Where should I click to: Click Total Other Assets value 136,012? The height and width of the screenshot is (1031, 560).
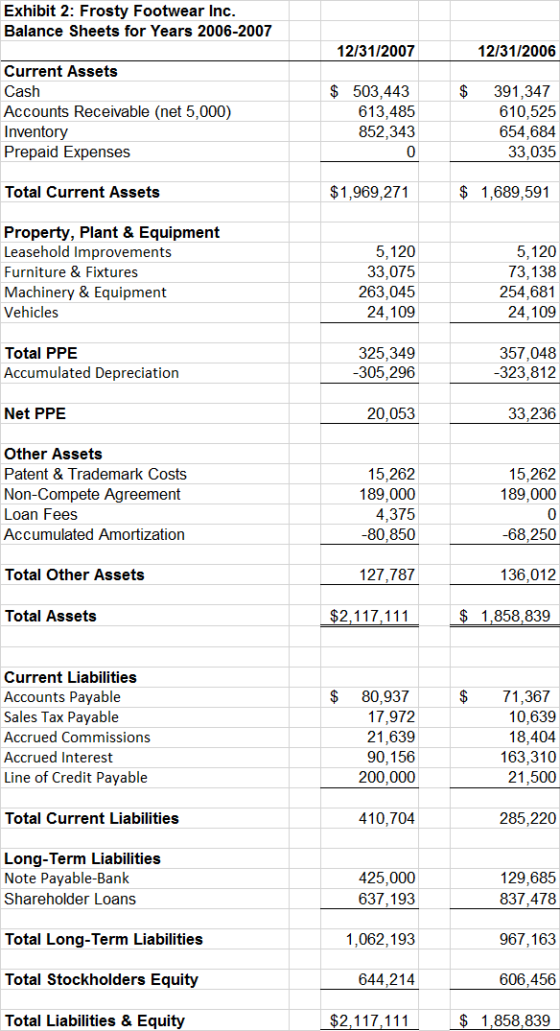[528, 575]
